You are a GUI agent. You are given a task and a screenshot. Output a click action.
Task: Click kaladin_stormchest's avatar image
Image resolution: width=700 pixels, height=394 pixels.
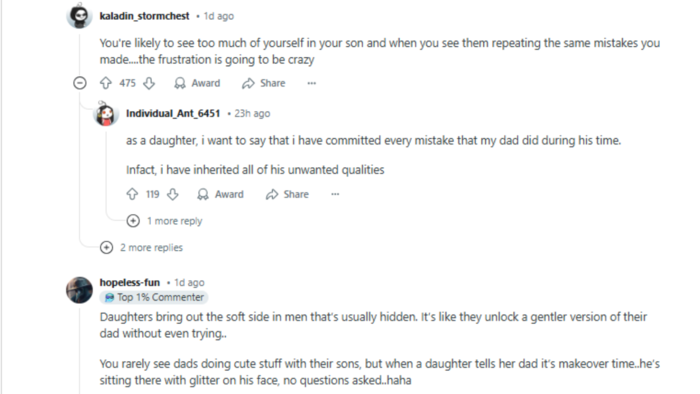pos(79,16)
